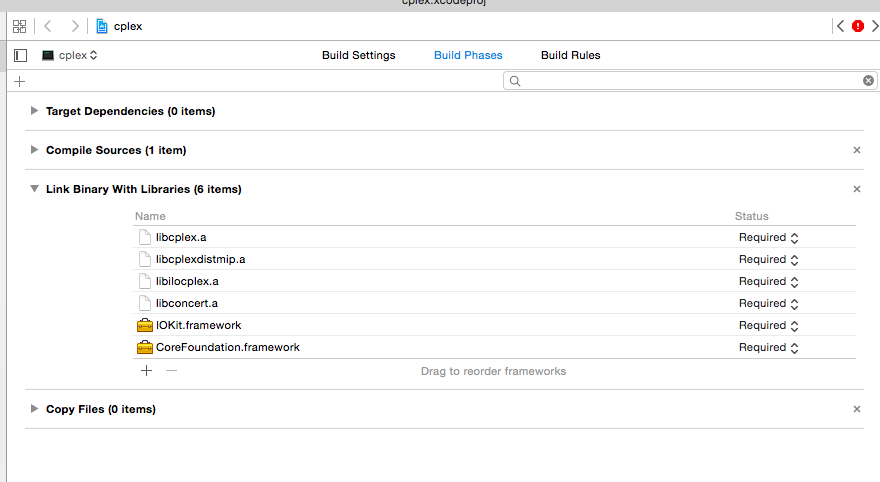Add a library with the plus button
Screen dimensions: 880x482
146,371
